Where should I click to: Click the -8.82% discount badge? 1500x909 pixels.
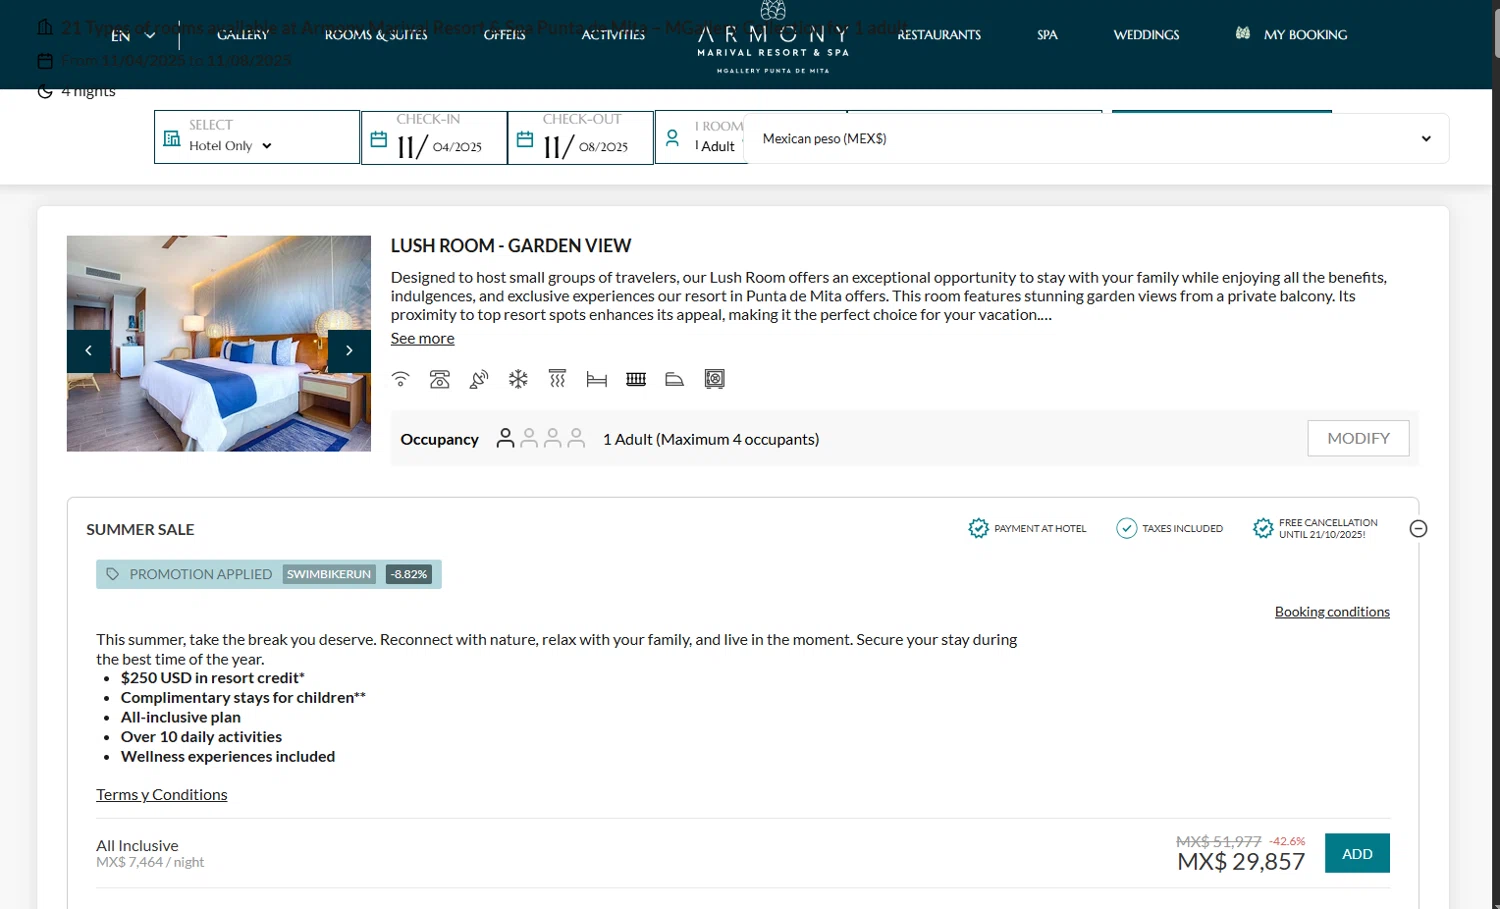[x=409, y=574]
